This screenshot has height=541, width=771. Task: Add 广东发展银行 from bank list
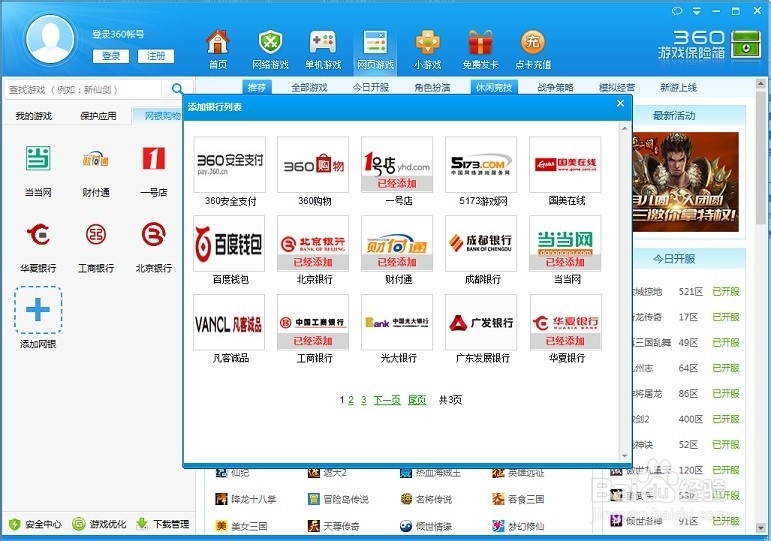(481, 322)
